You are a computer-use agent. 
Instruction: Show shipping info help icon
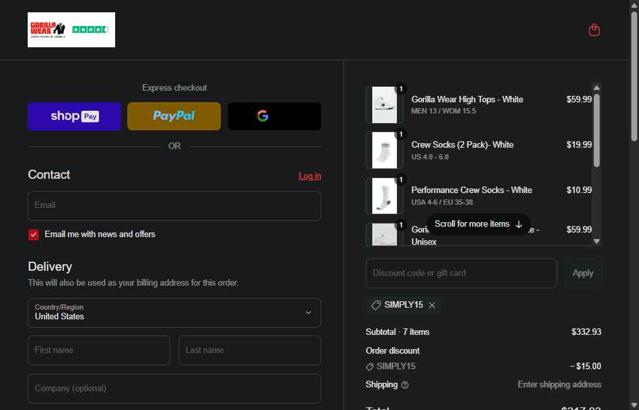pyautogui.click(x=405, y=385)
